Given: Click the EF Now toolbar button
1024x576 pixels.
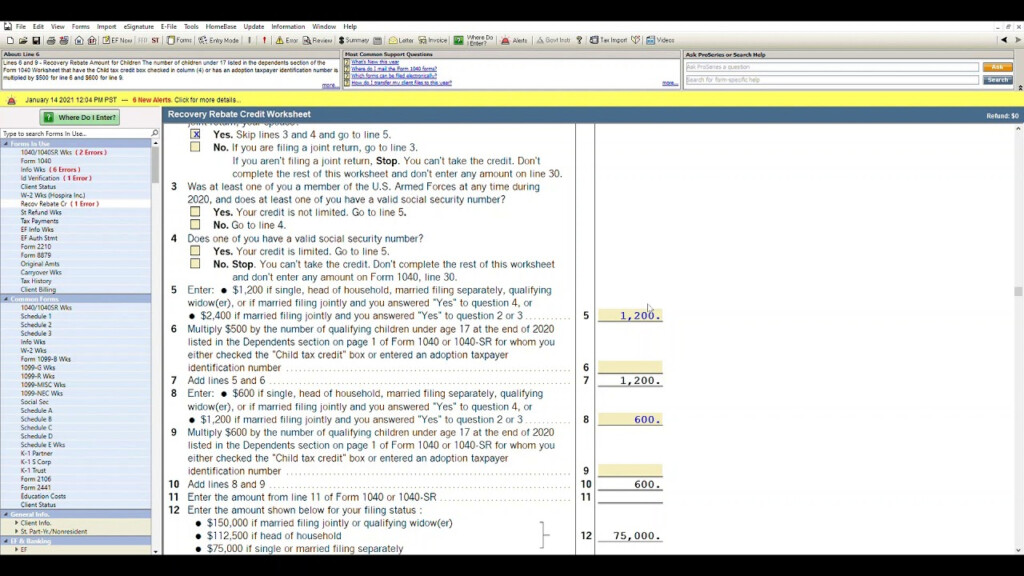Looking at the screenshot, I should 117,40.
